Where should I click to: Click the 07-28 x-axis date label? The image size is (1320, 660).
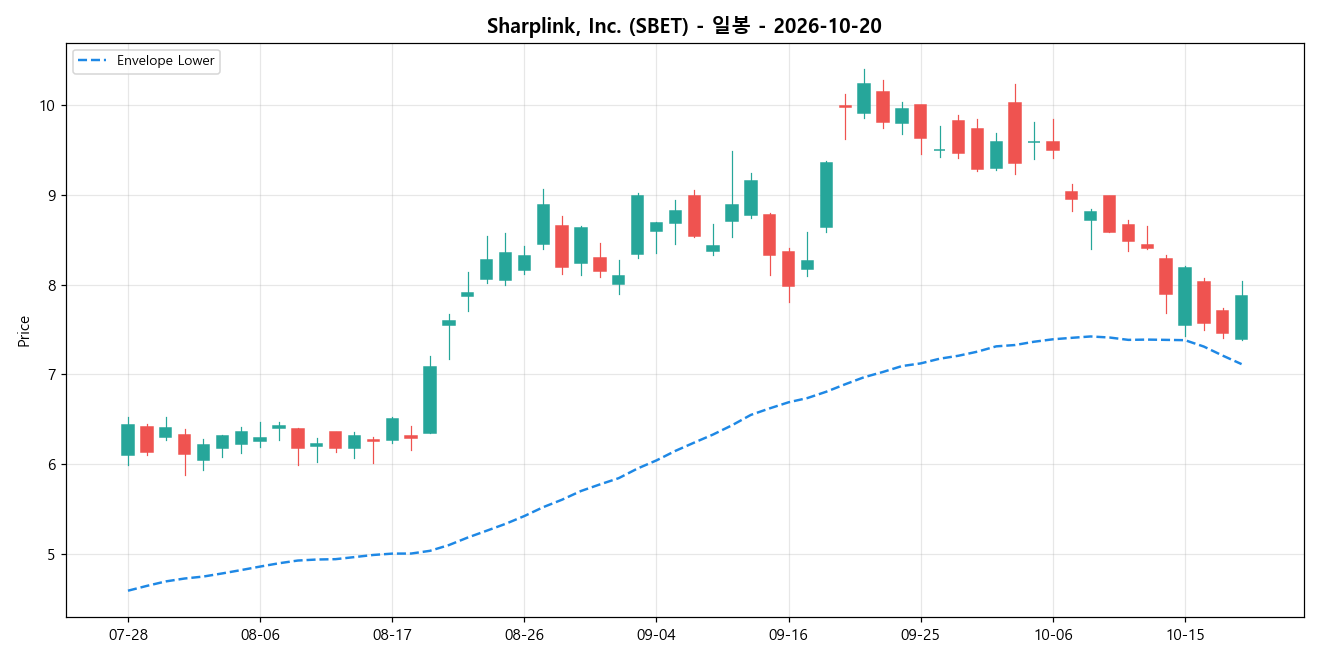128,635
